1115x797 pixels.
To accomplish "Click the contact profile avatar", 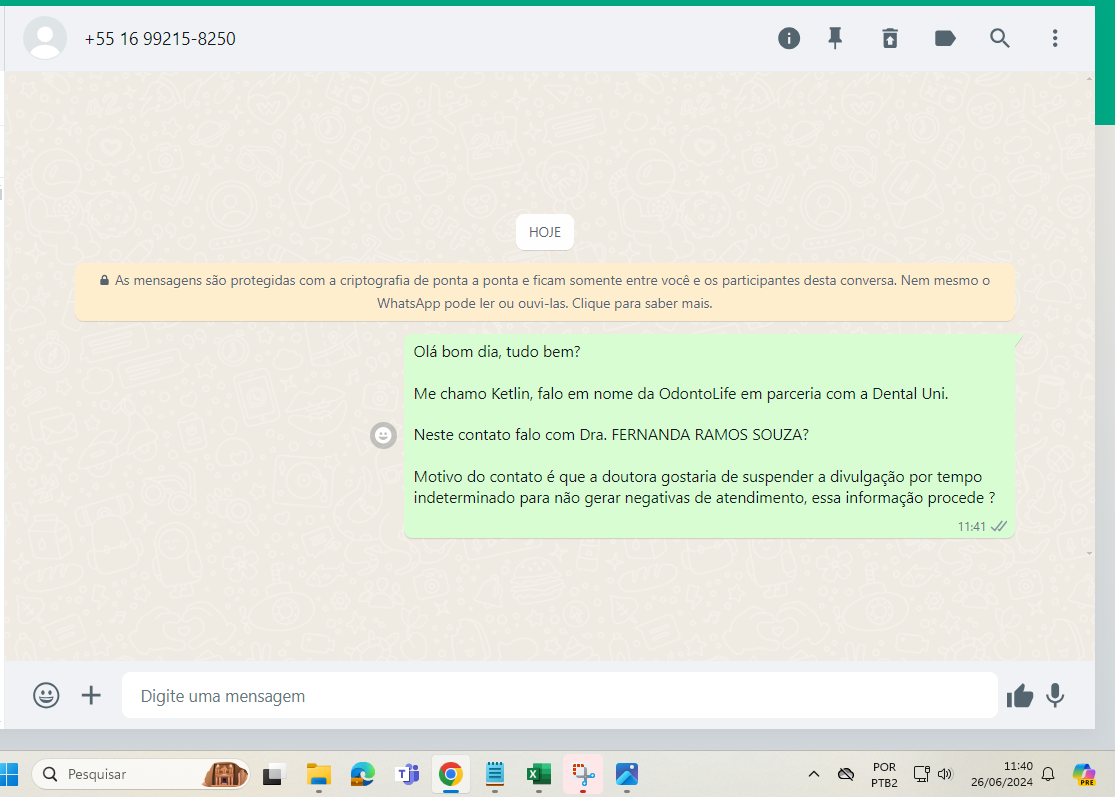I will pos(45,38).
